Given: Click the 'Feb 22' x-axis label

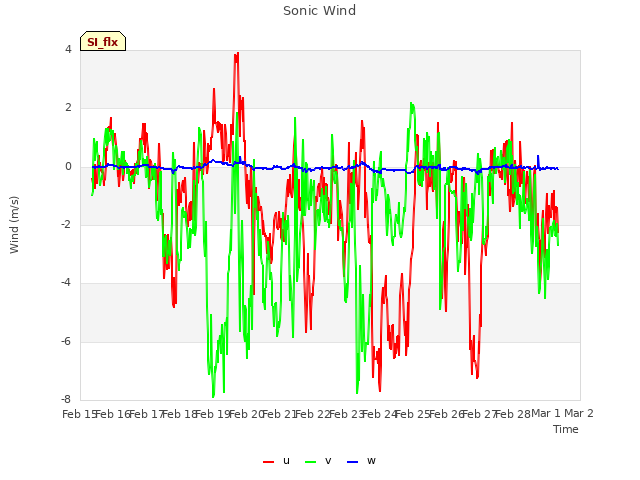Looking at the screenshot, I should (313, 414).
